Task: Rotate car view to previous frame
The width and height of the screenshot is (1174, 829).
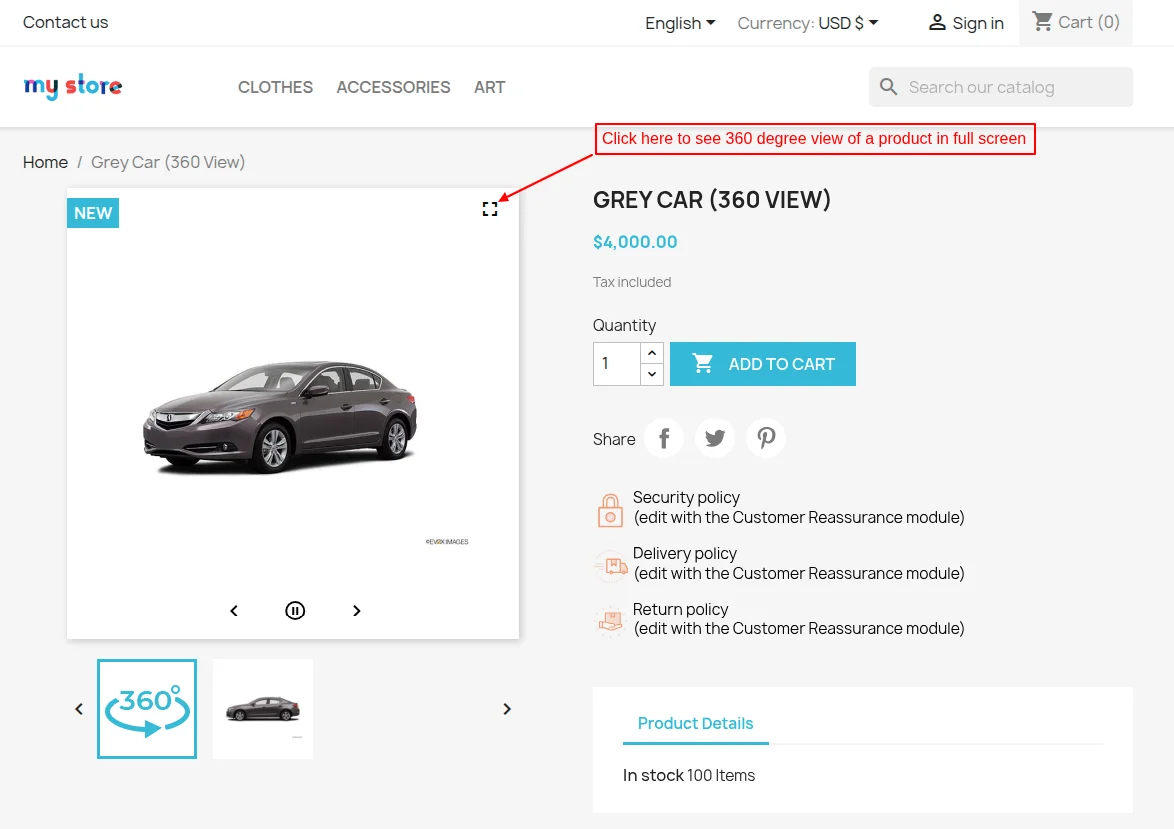Action: (234, 610)
